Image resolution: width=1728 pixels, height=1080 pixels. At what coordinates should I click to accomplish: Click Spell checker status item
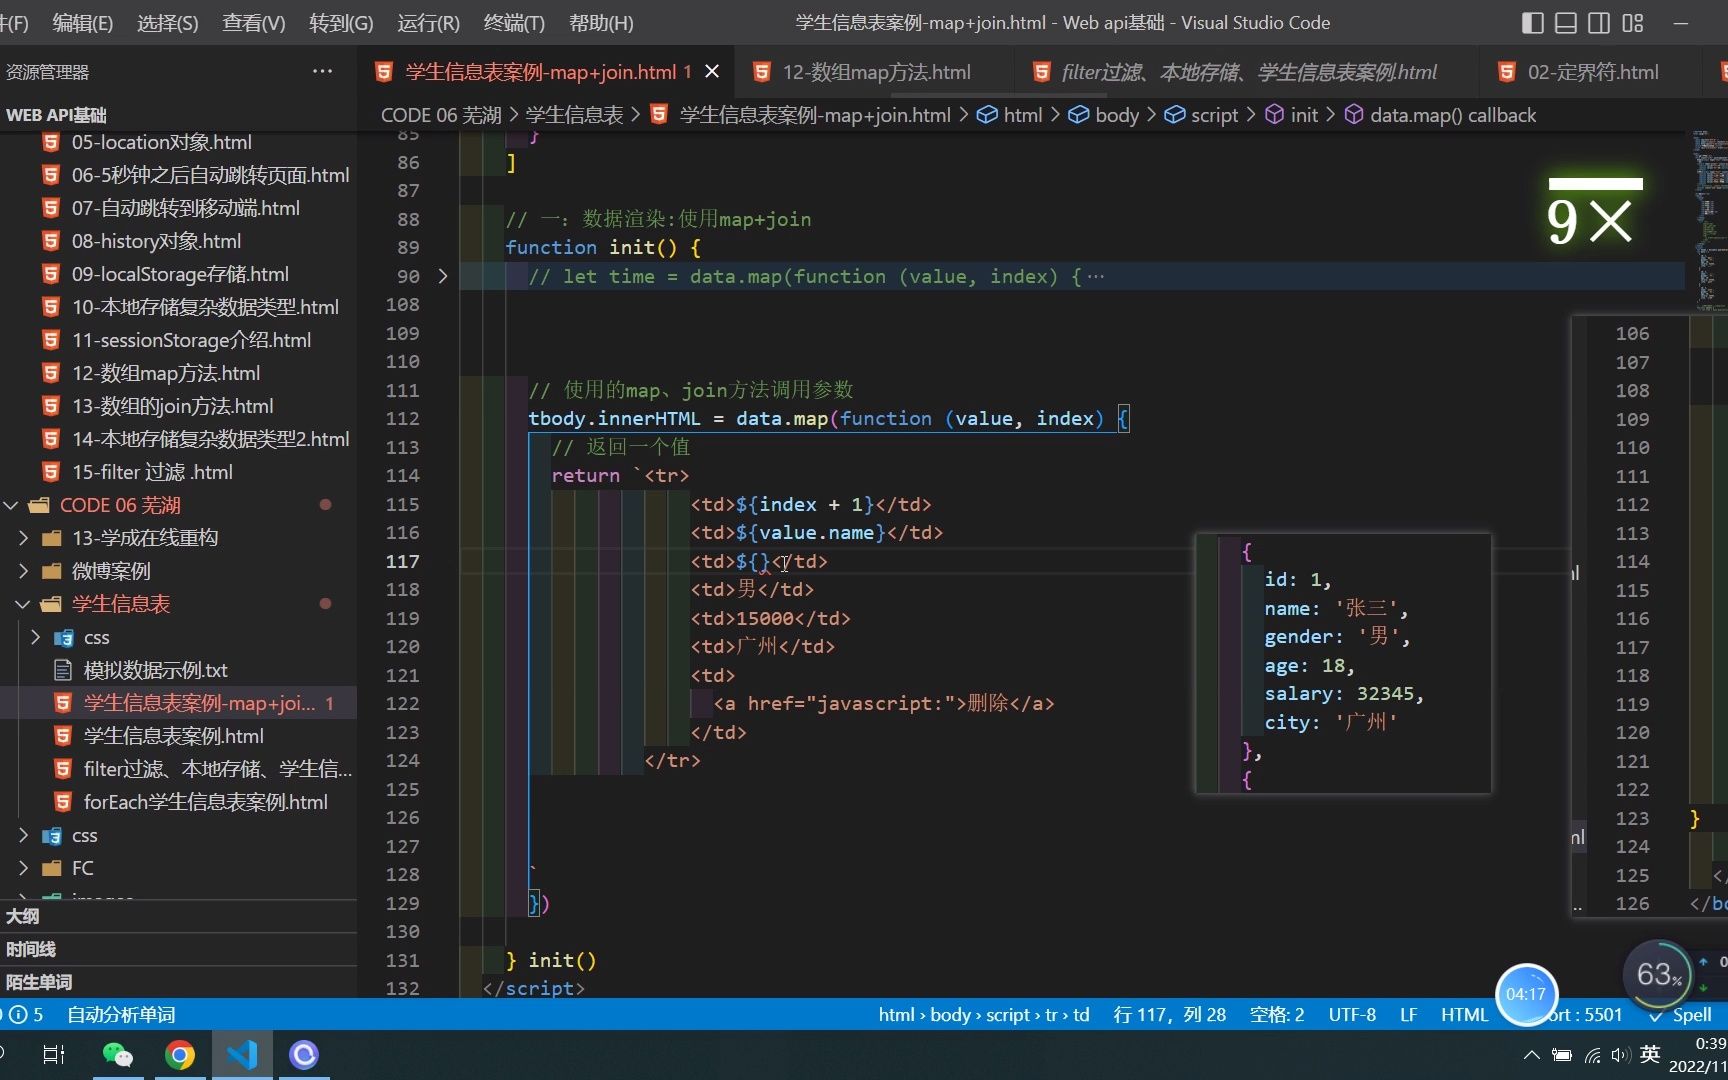coord(1681,1014)
